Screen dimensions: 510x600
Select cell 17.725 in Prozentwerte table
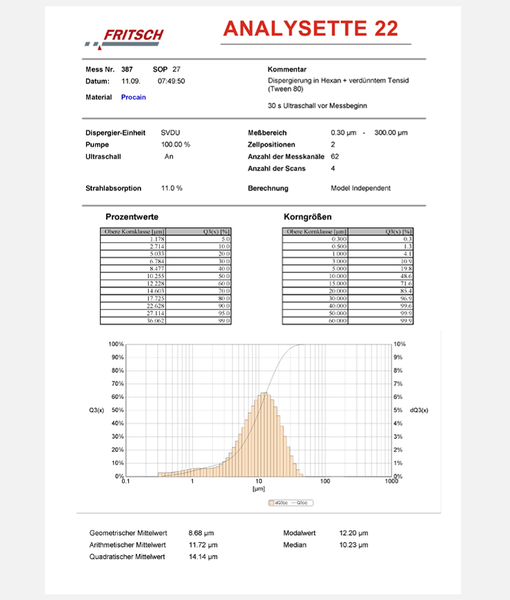pyautogui.click(x=133, y=298)
